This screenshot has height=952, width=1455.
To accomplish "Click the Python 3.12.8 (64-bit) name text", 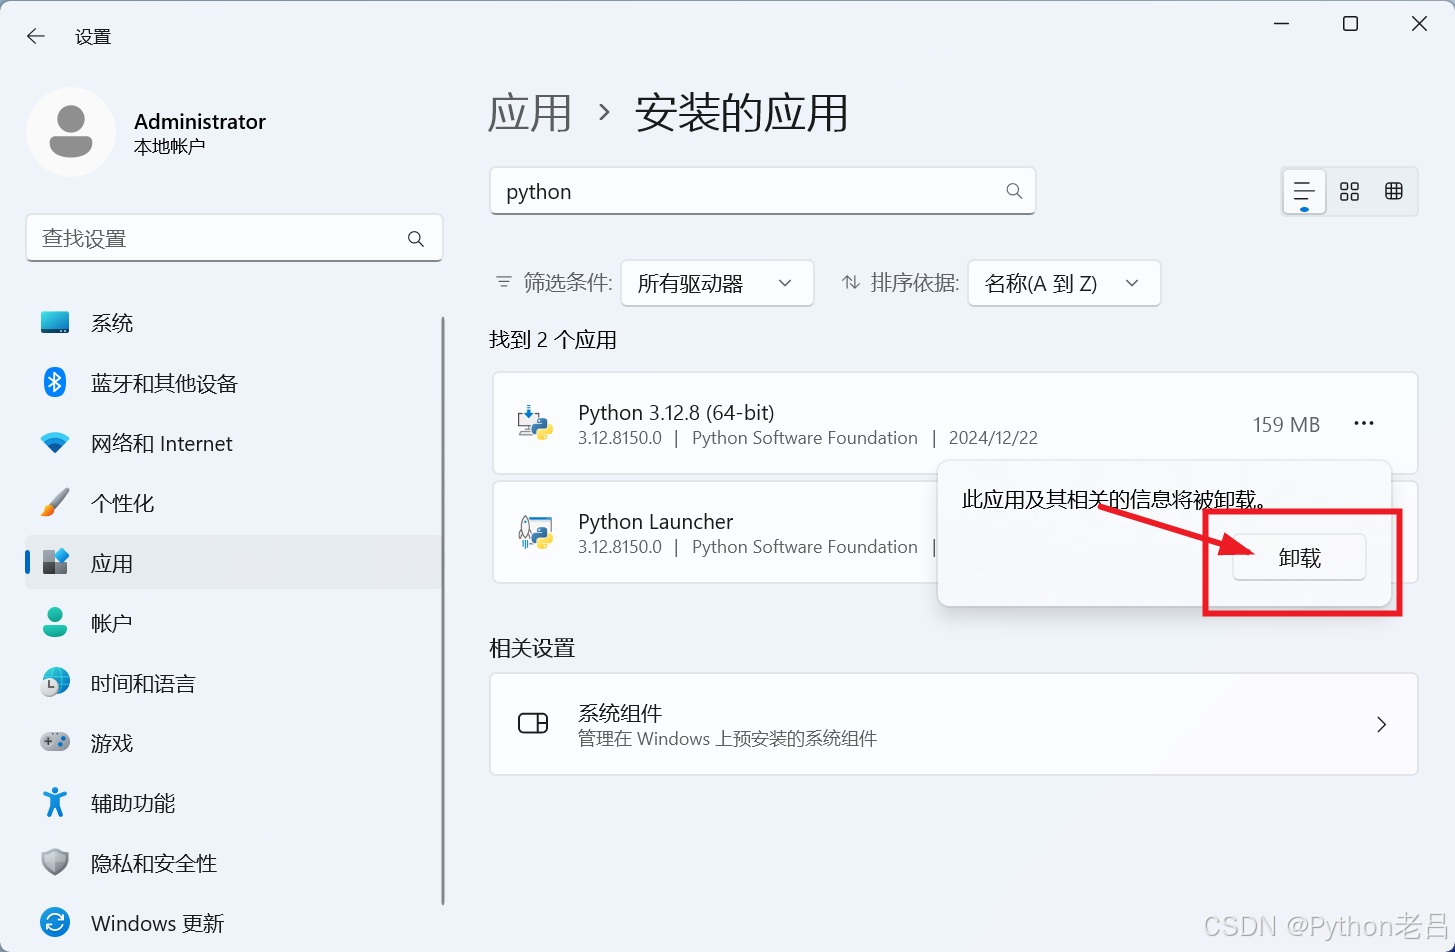I will (676, 412).
